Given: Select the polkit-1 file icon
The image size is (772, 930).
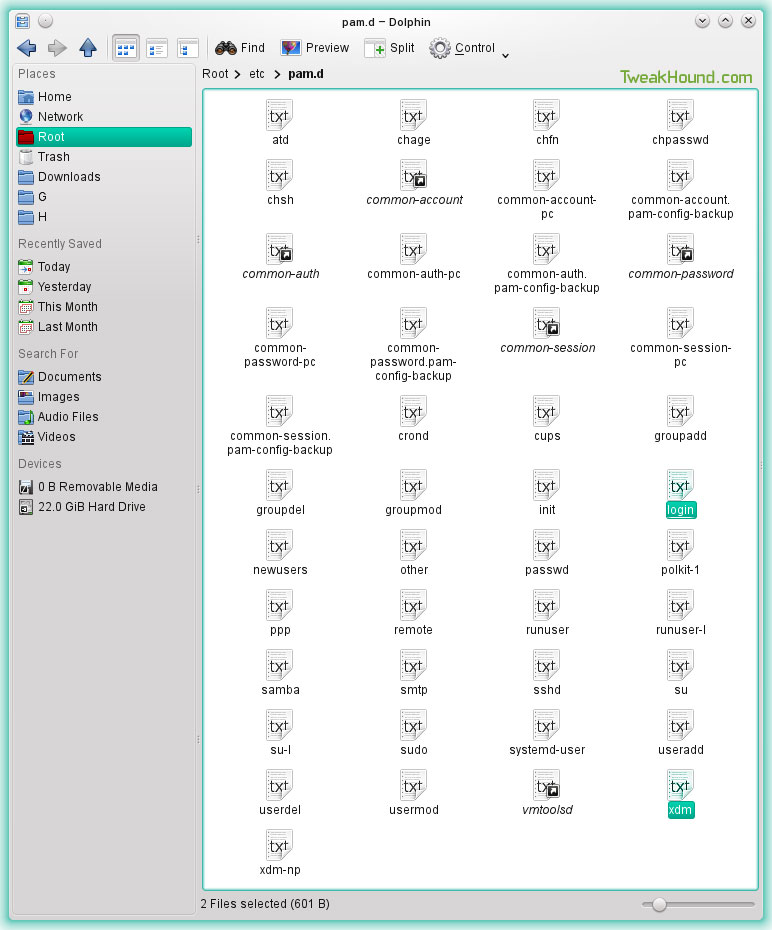Looking at the screenshot, I should click(x=680, y=546).
